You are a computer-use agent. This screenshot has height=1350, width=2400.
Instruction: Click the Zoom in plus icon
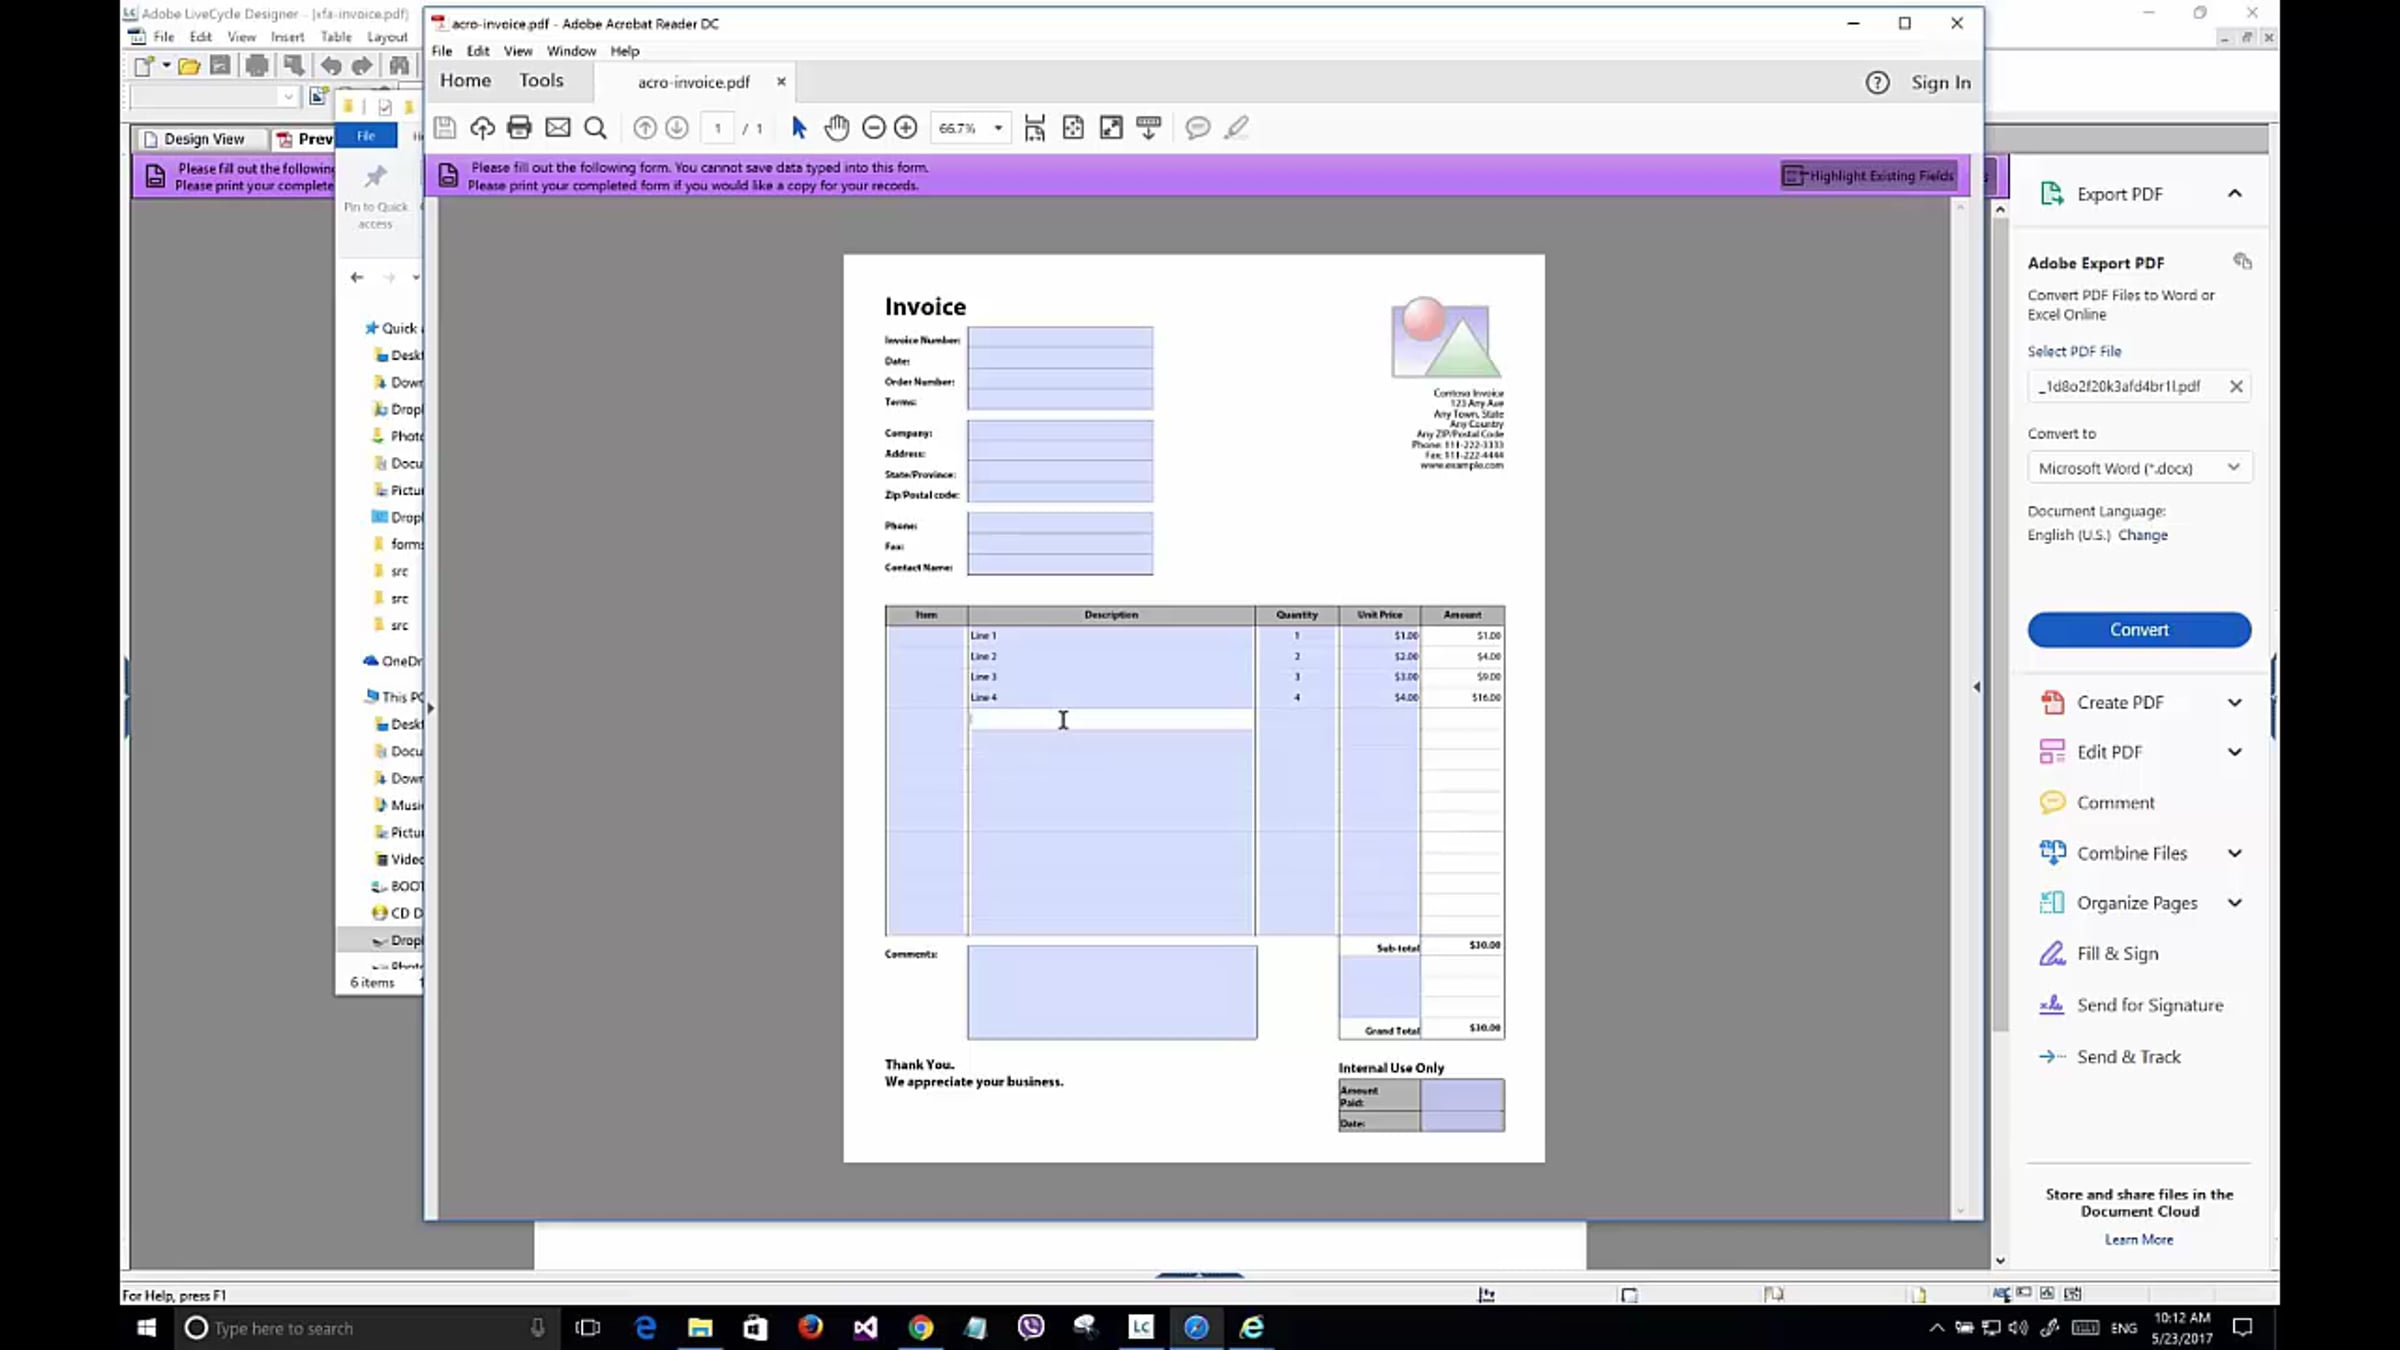pyautogui.click(x=906, y=127)
